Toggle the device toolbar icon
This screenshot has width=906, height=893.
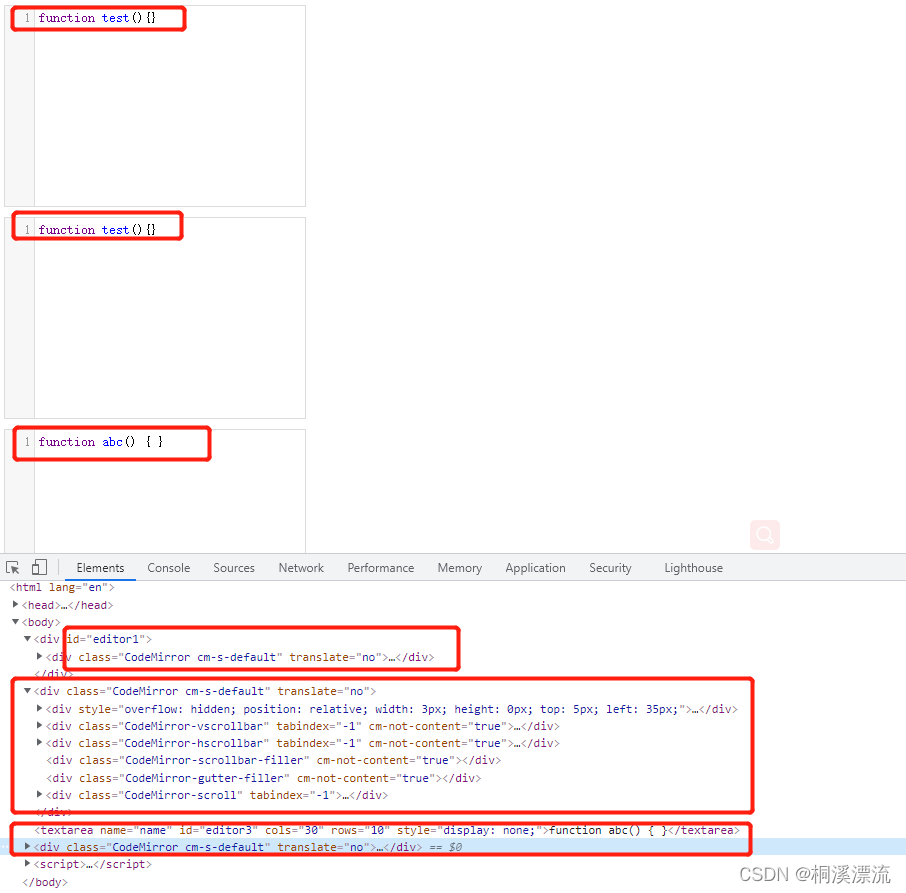tap(39, 567)
